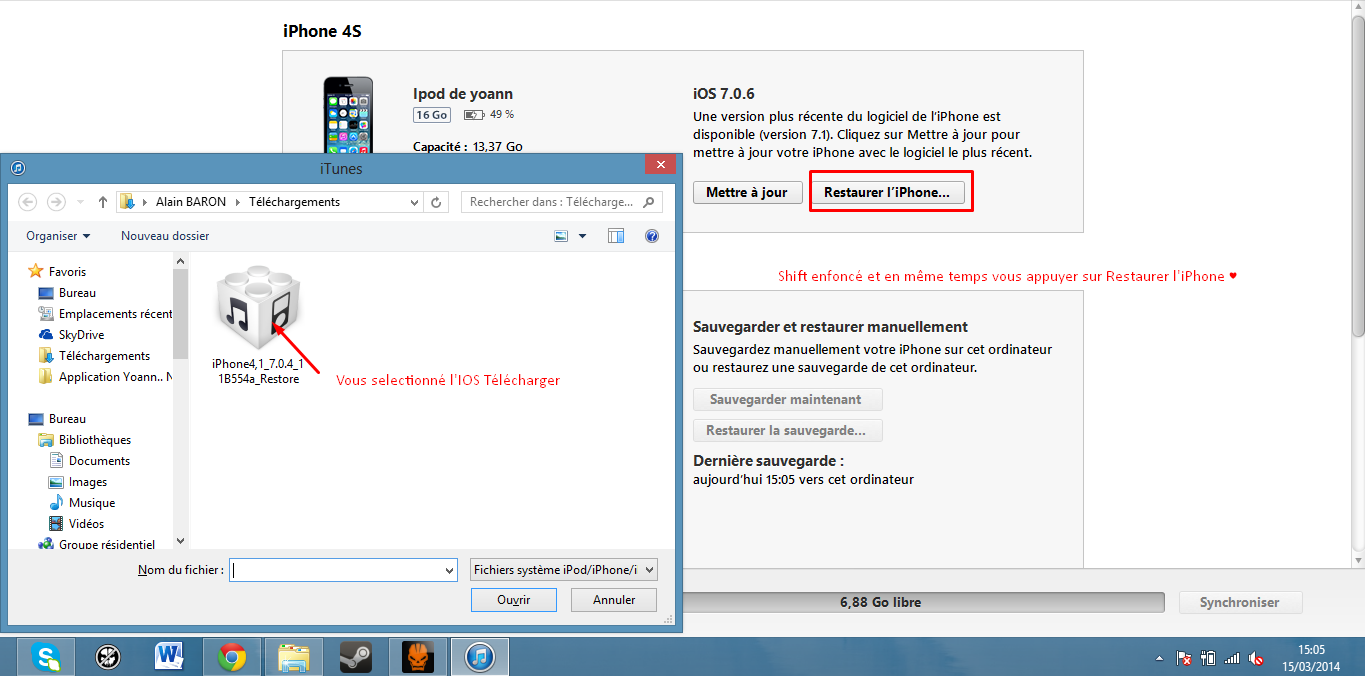
Task: Open Skype from the taskbar
Action: click(46, 657)
